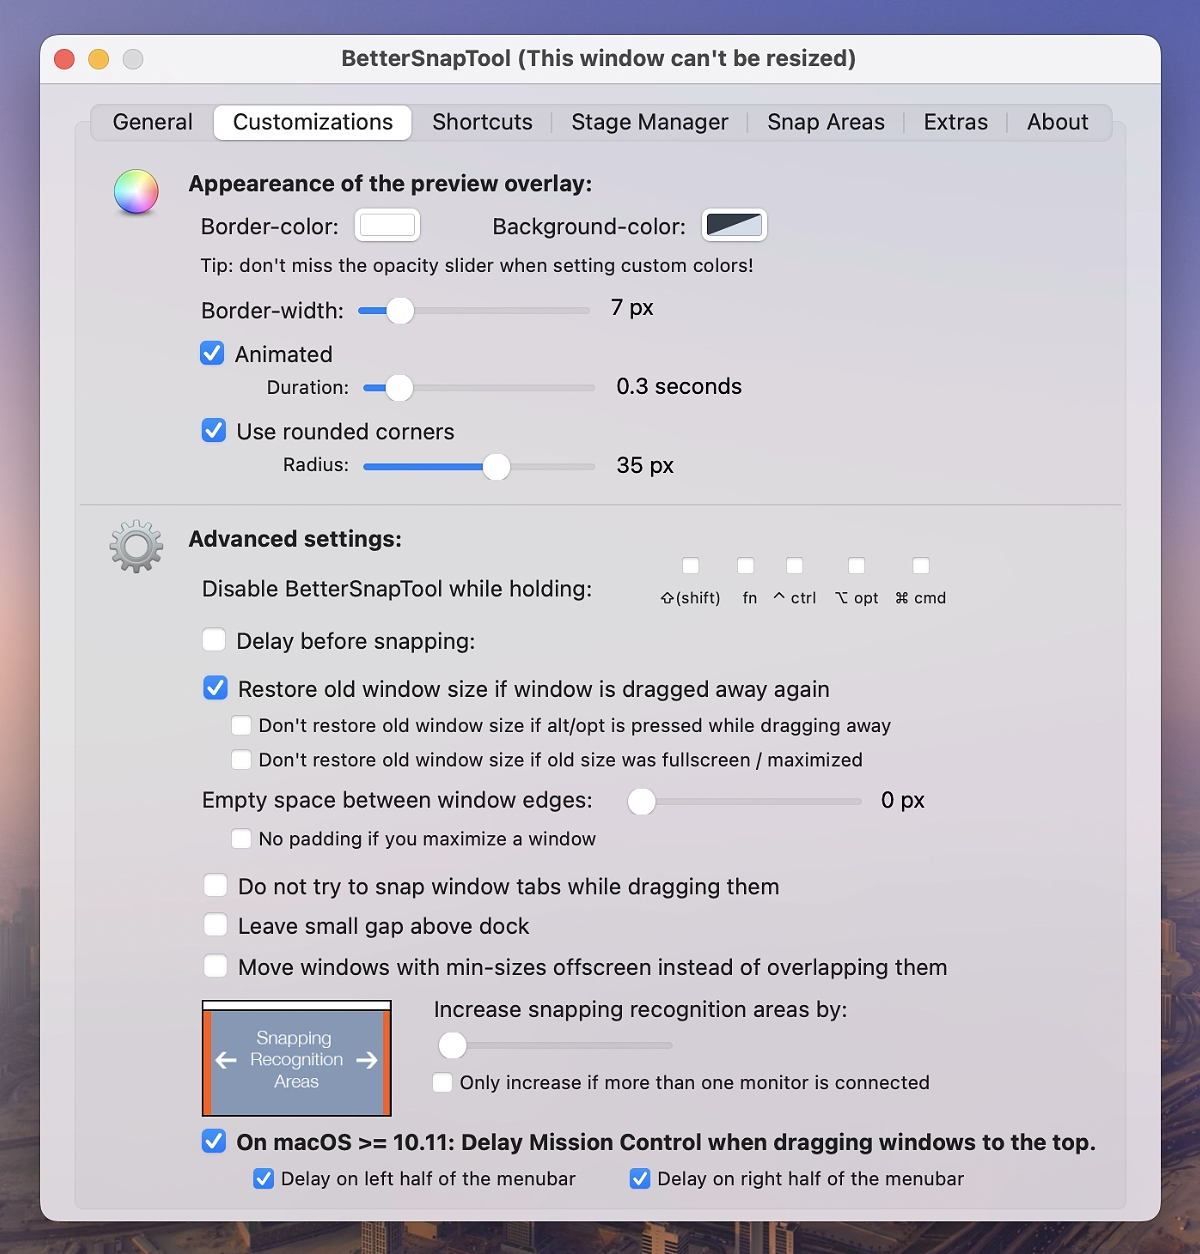Enable the ctrl modifier checkbox

(x=794, y=566)
